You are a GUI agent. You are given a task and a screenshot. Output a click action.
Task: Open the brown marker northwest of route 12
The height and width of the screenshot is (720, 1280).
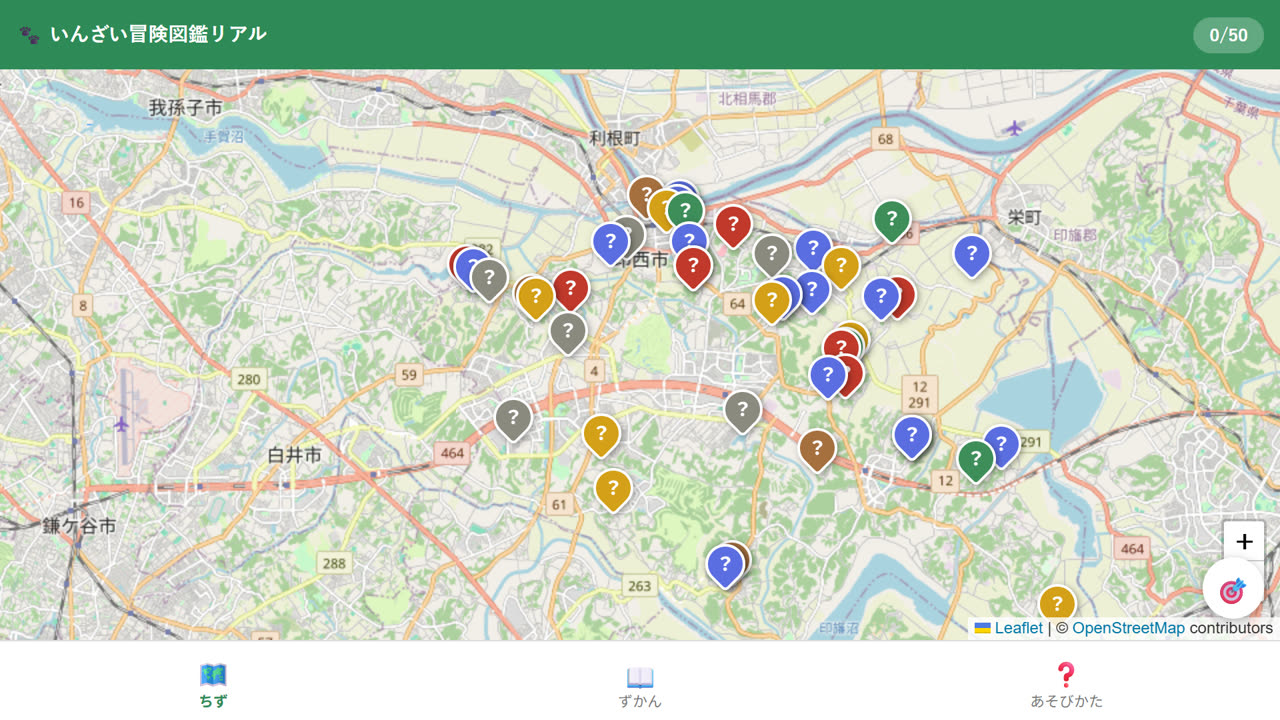point(817,449)
